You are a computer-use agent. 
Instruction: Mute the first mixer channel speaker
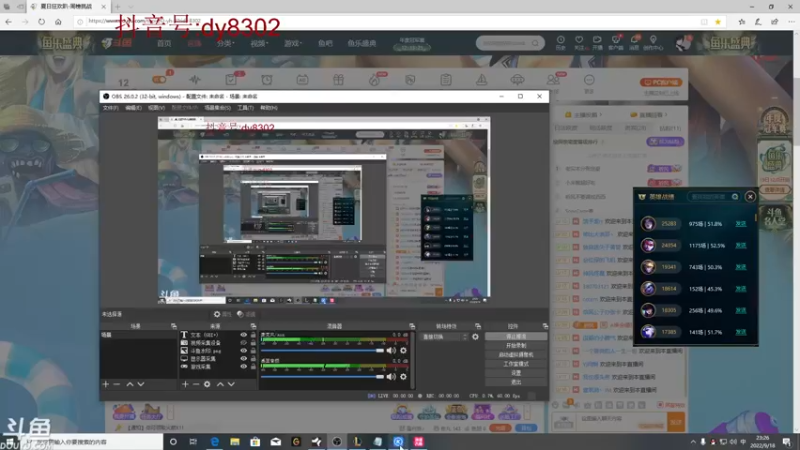pos(391,351)
